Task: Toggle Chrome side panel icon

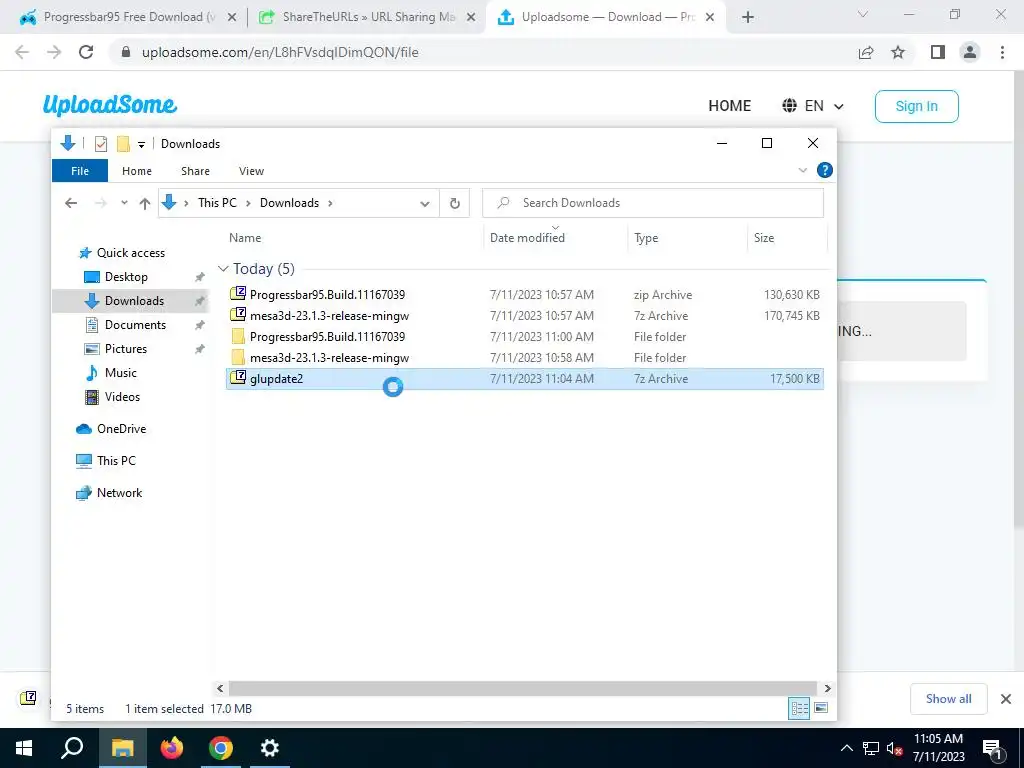Action: pyautogui.click(x=938, y=52)
